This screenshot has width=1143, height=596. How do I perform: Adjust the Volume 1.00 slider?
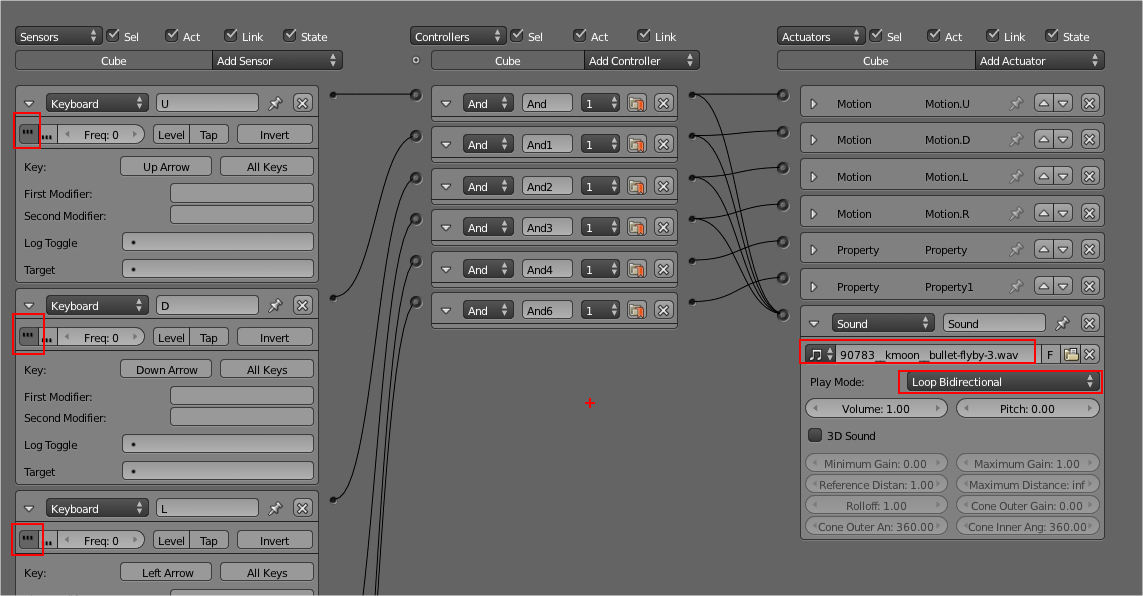(876, 409)
